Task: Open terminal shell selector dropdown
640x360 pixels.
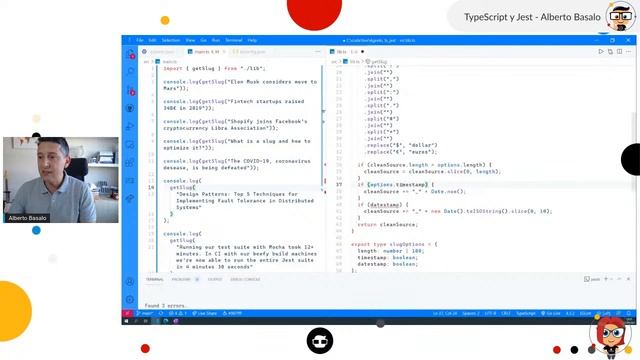Action: (592, 279)
